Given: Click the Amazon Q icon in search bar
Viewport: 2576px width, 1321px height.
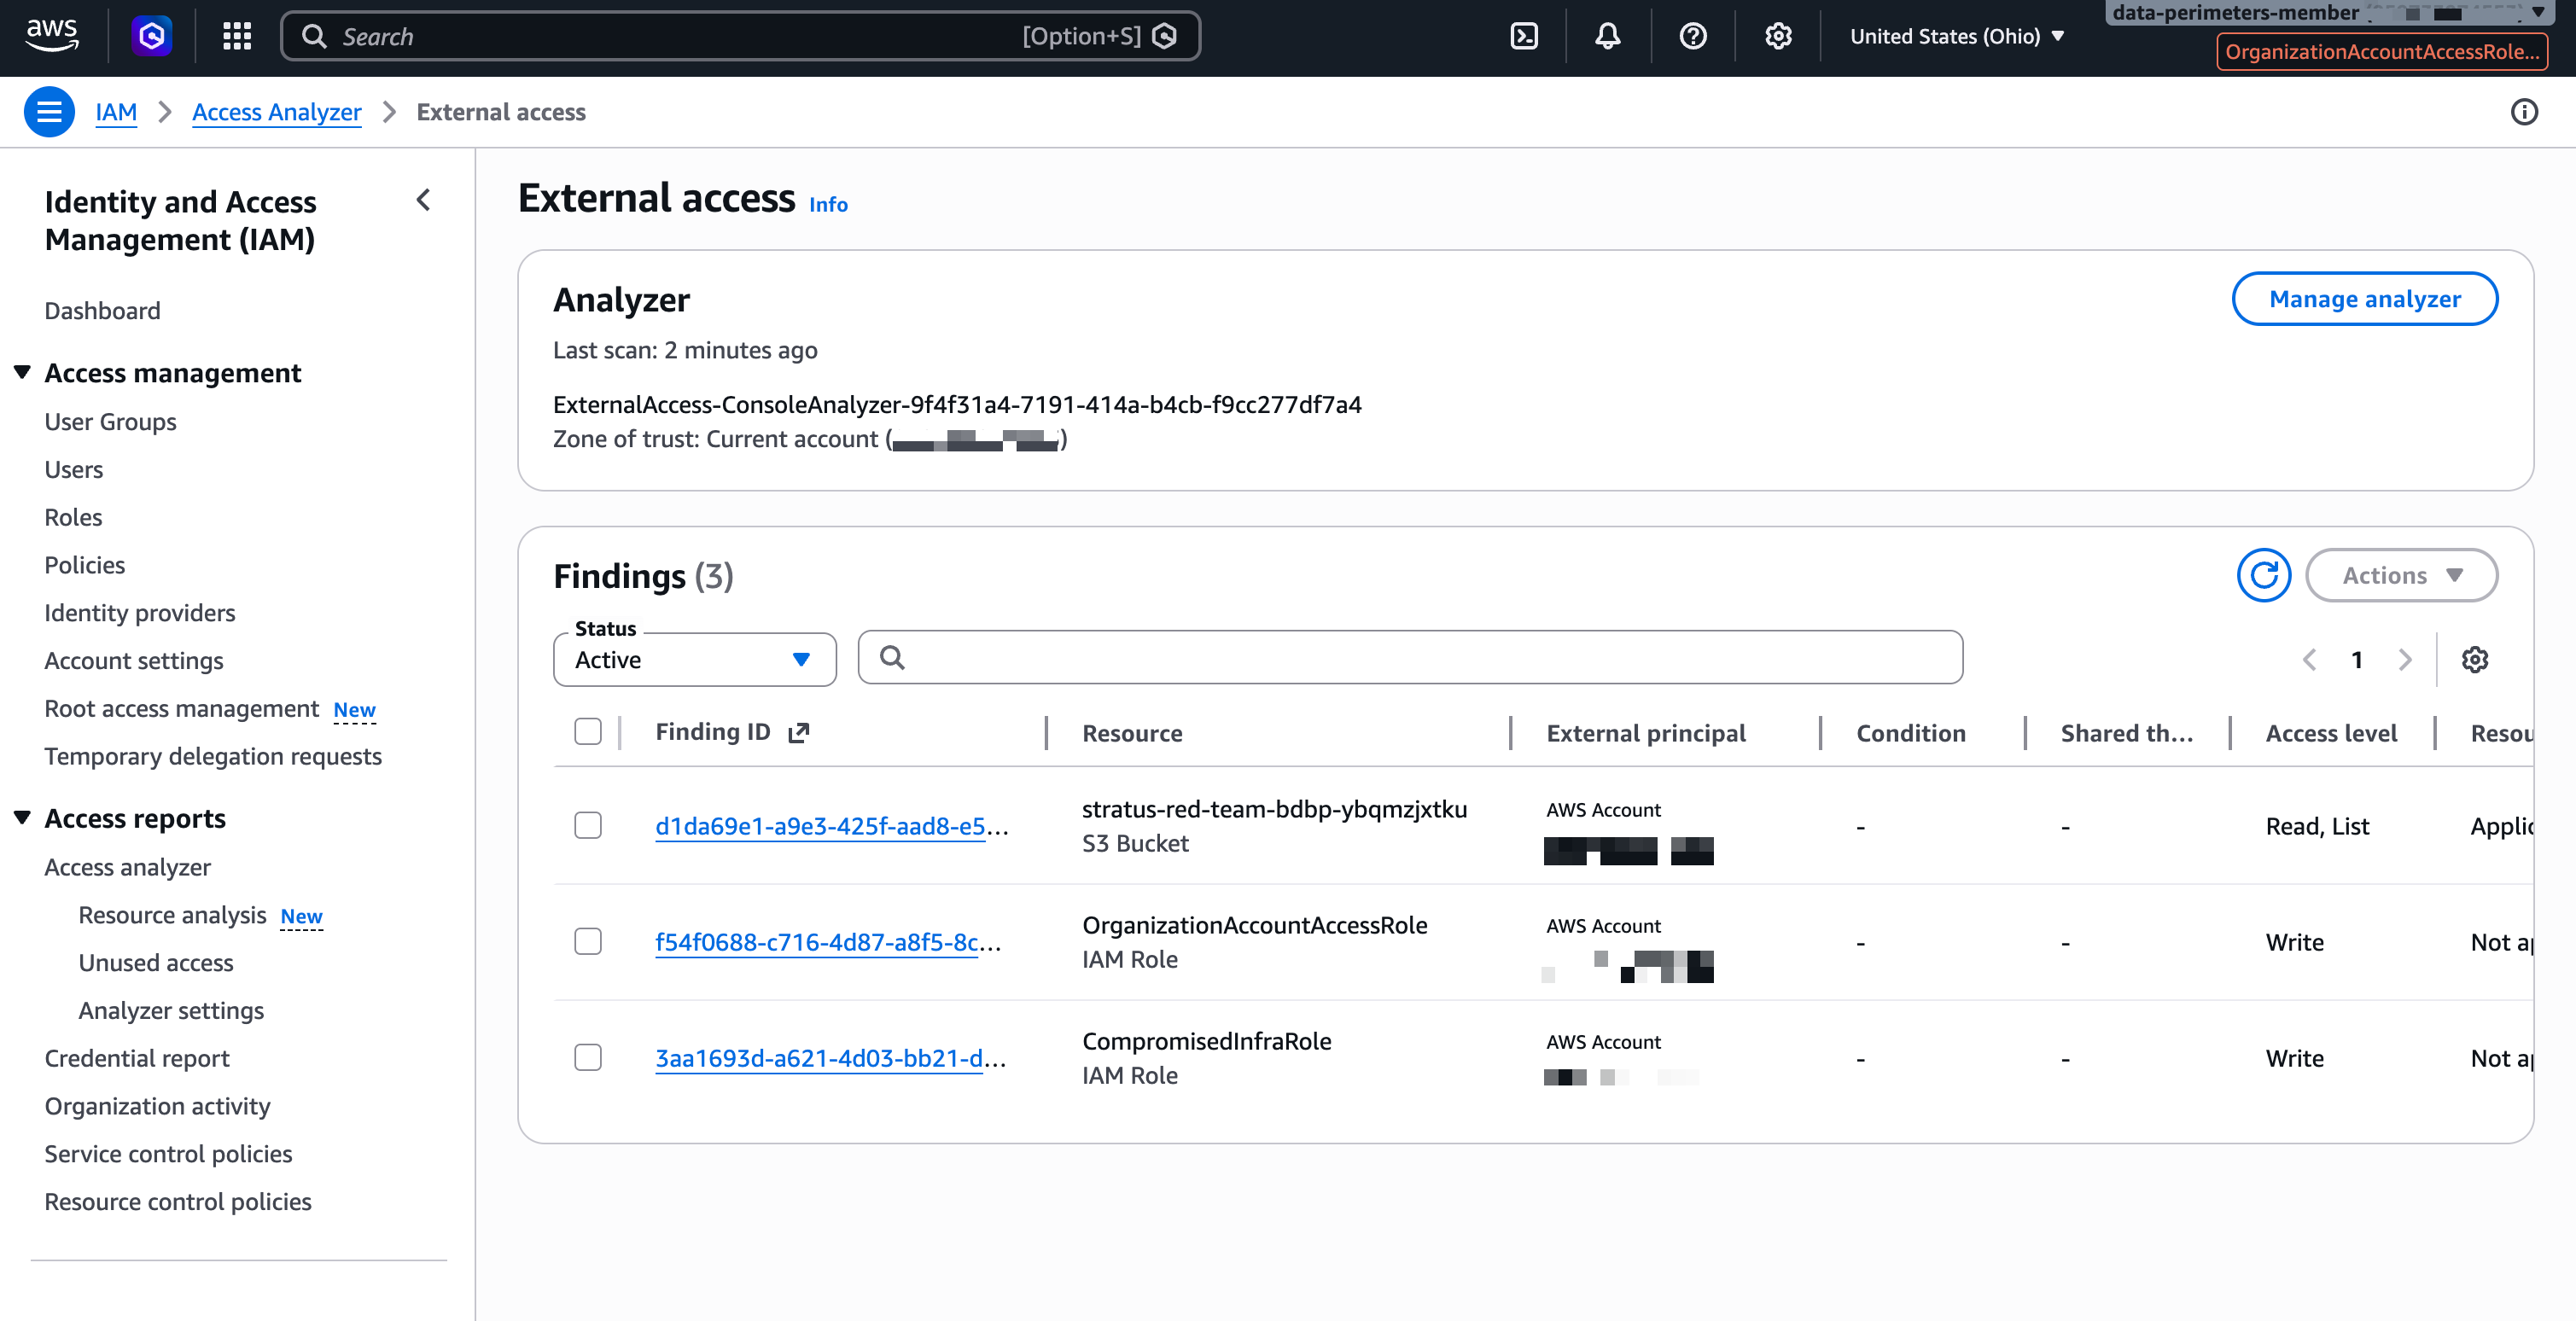Looking at the screenshot, I should pos(1165,36).
